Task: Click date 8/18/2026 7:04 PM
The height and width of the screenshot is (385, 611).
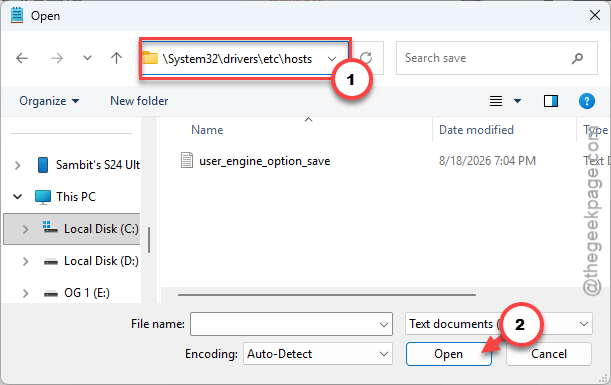Action: point(487,161)
